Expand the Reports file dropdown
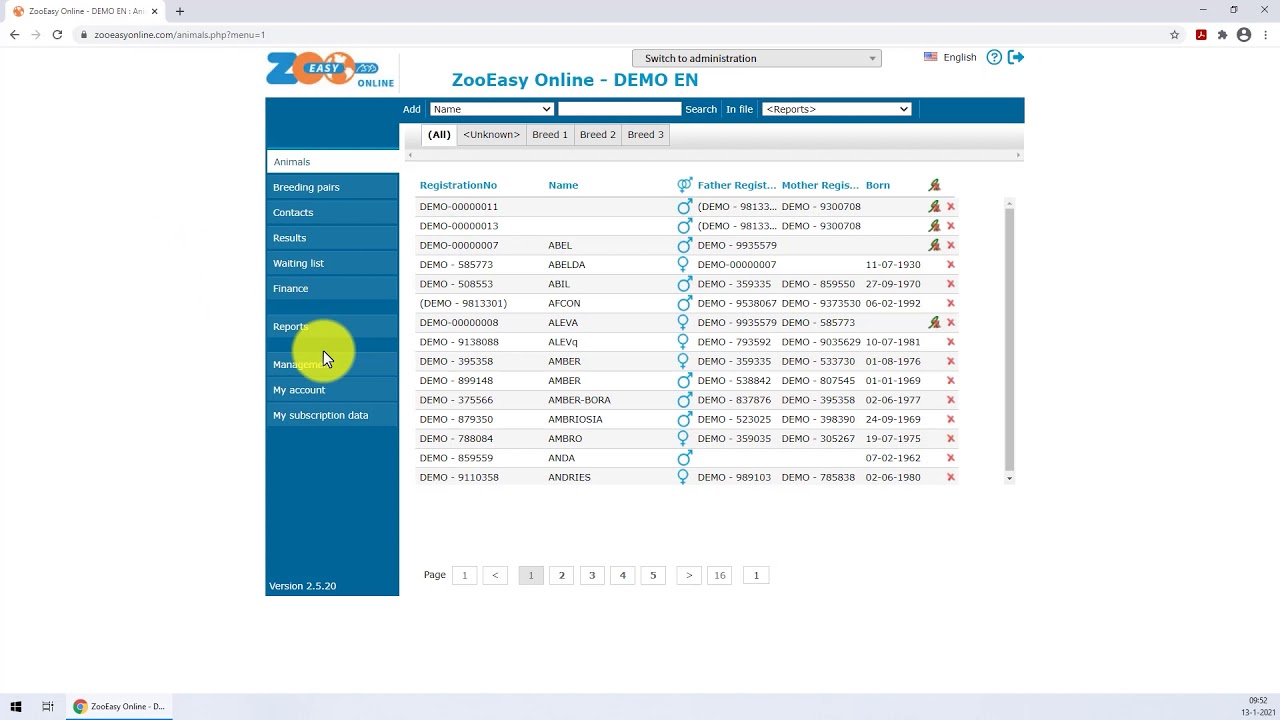 coord(836,109)
